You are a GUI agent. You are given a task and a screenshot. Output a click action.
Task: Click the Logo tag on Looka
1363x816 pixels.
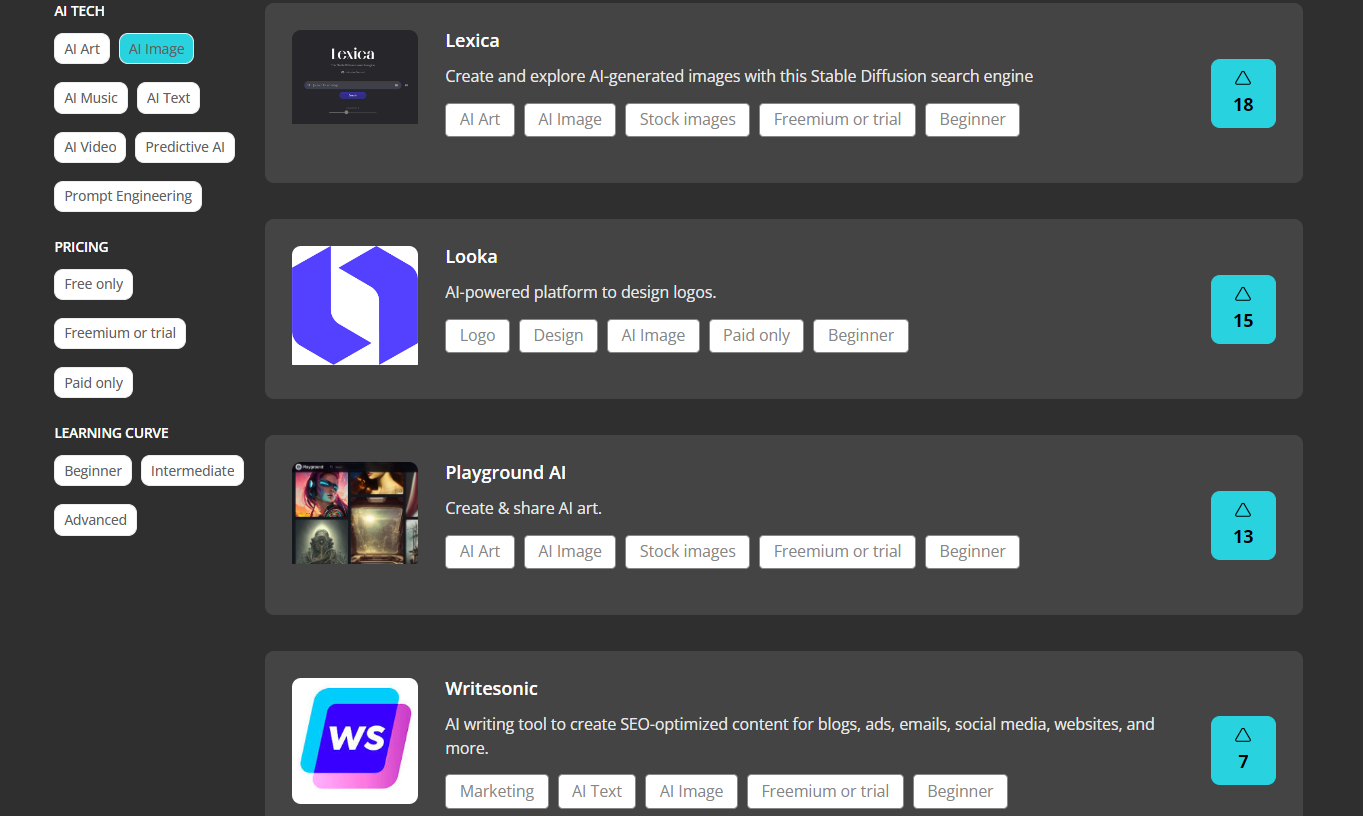coord(477,336)
